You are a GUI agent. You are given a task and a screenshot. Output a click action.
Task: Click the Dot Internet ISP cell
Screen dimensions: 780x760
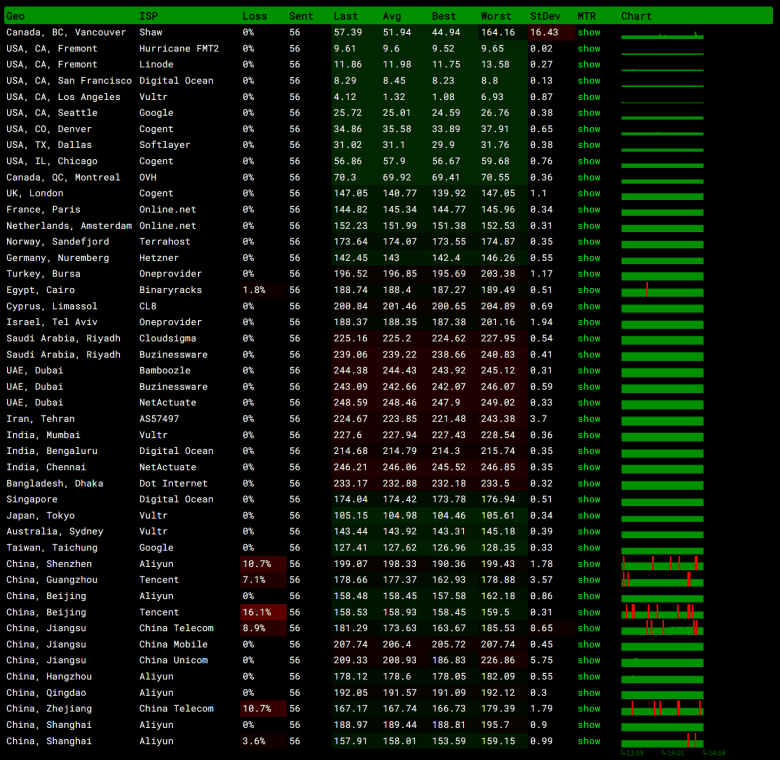(x=173, y=483)
